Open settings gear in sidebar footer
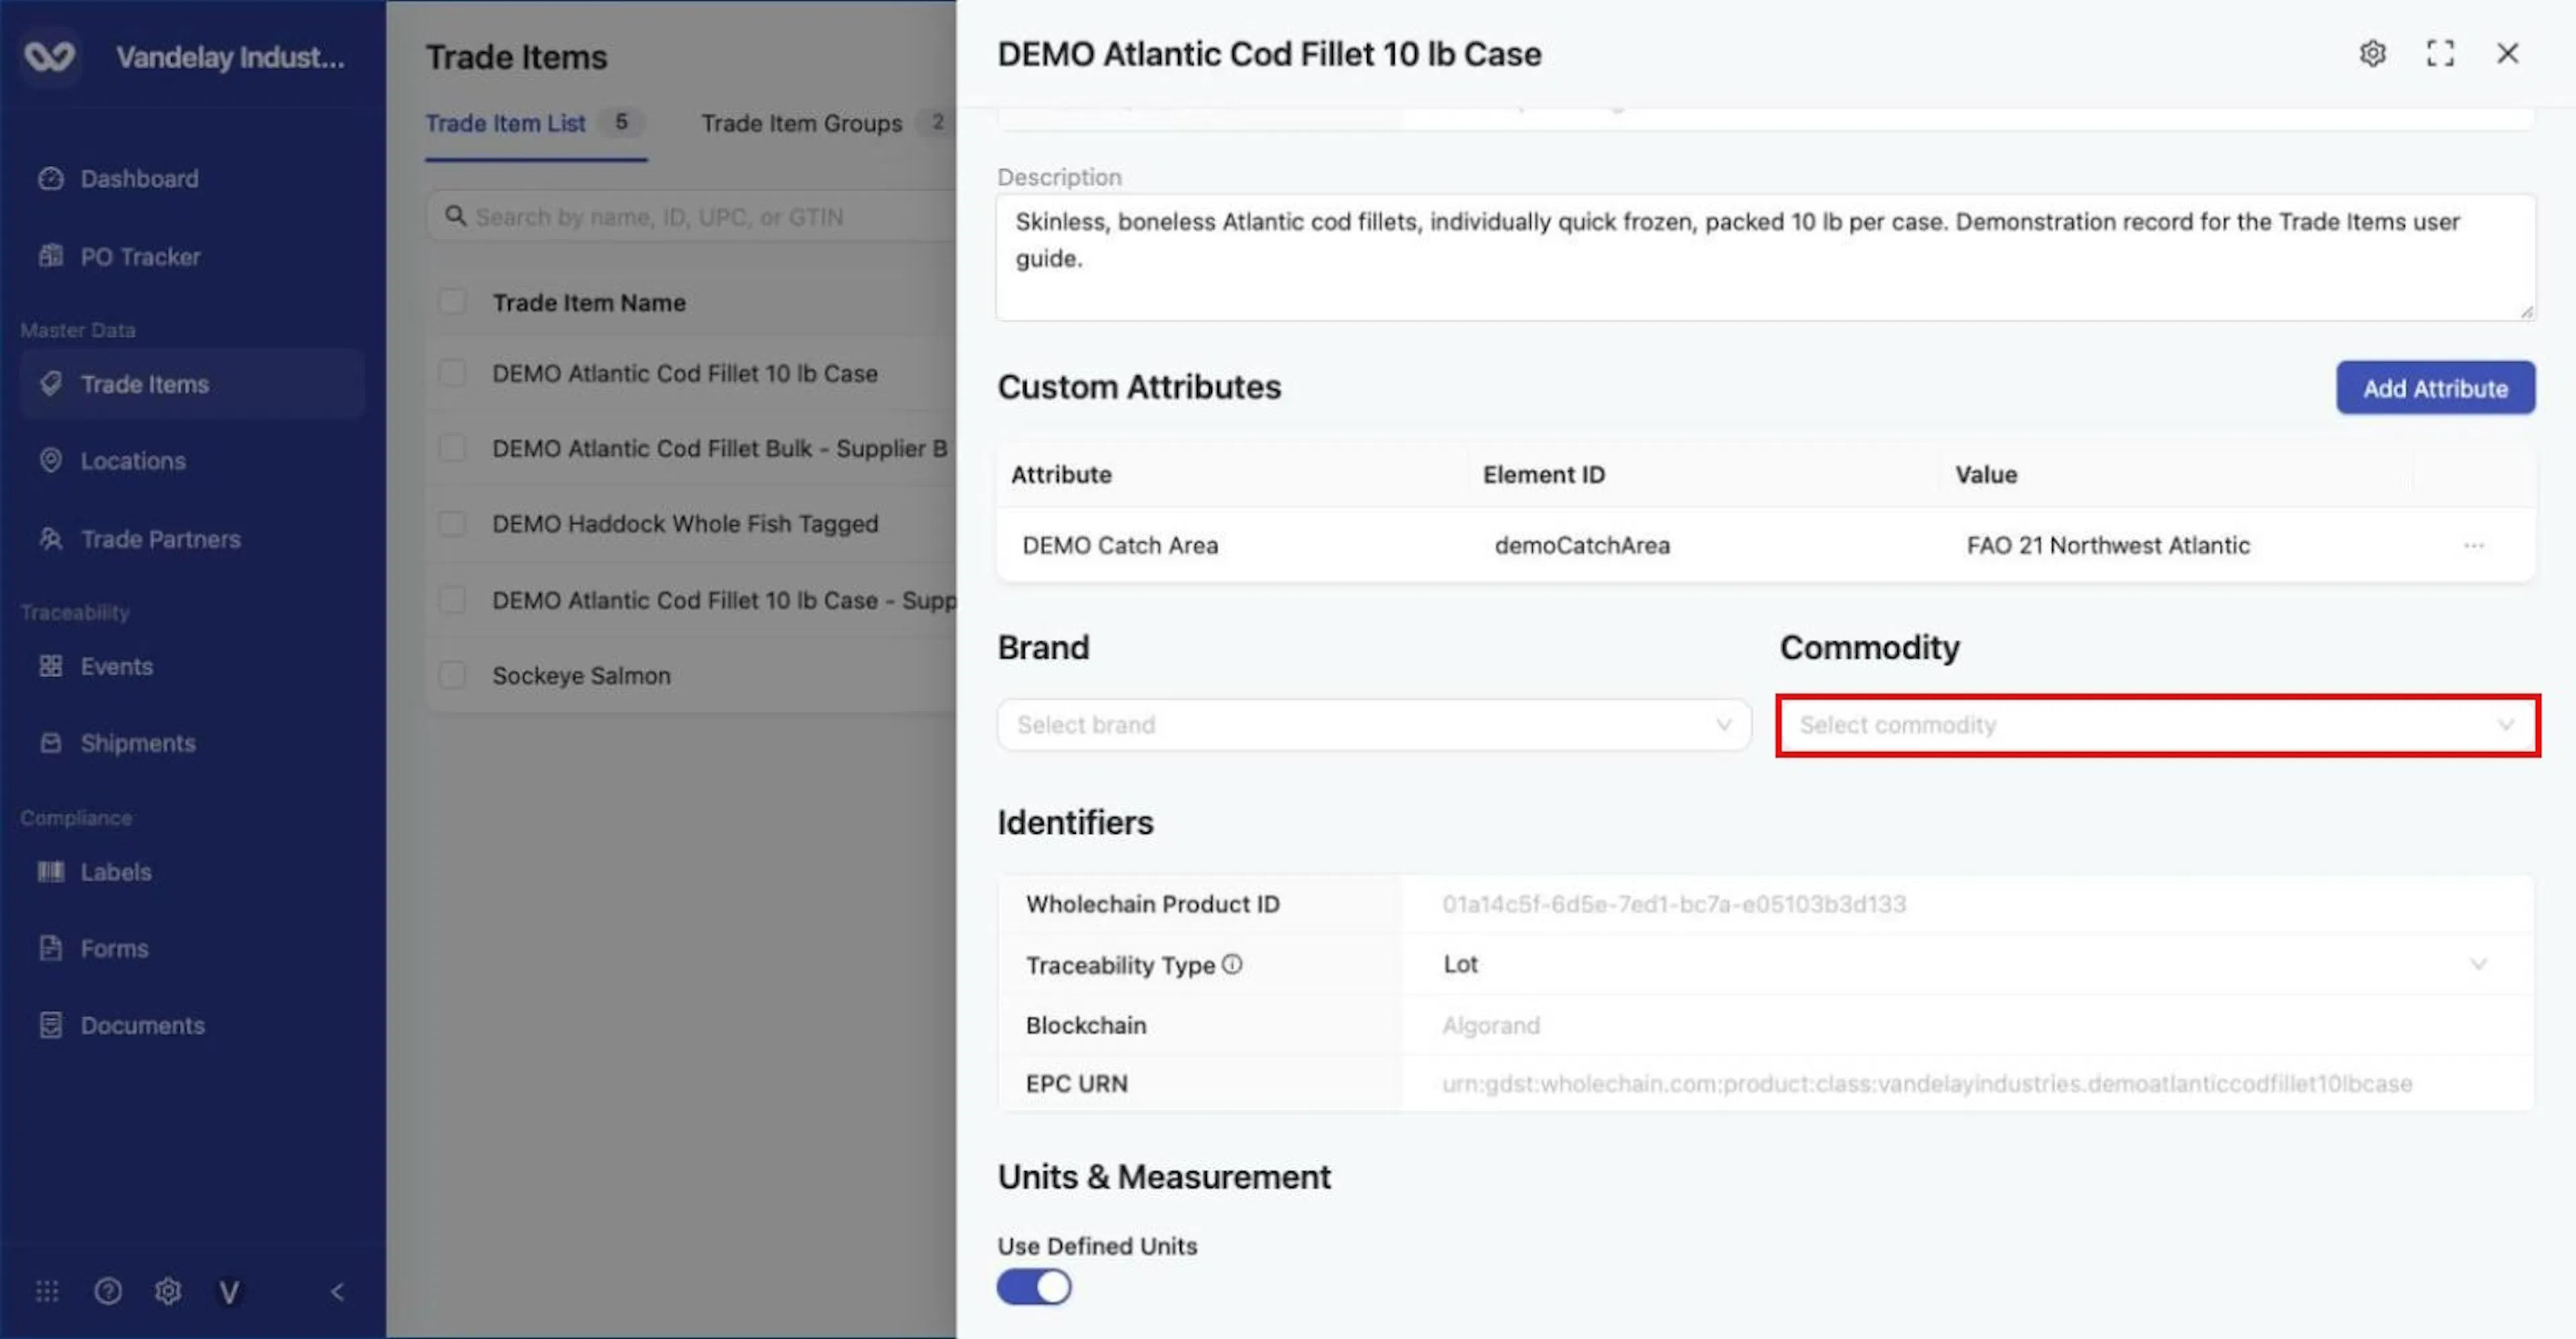 coord(168,1291)
